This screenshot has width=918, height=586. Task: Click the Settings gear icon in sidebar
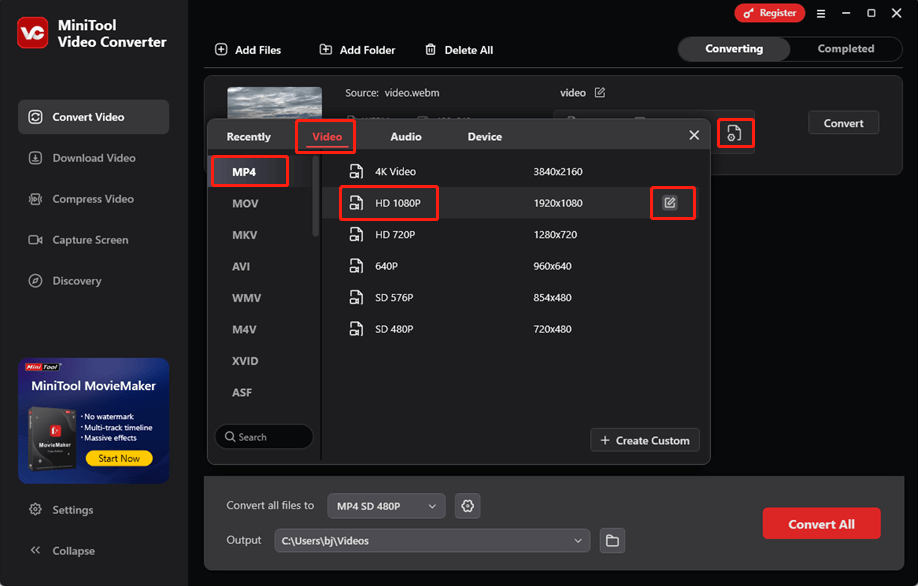[x=35, y=509]
